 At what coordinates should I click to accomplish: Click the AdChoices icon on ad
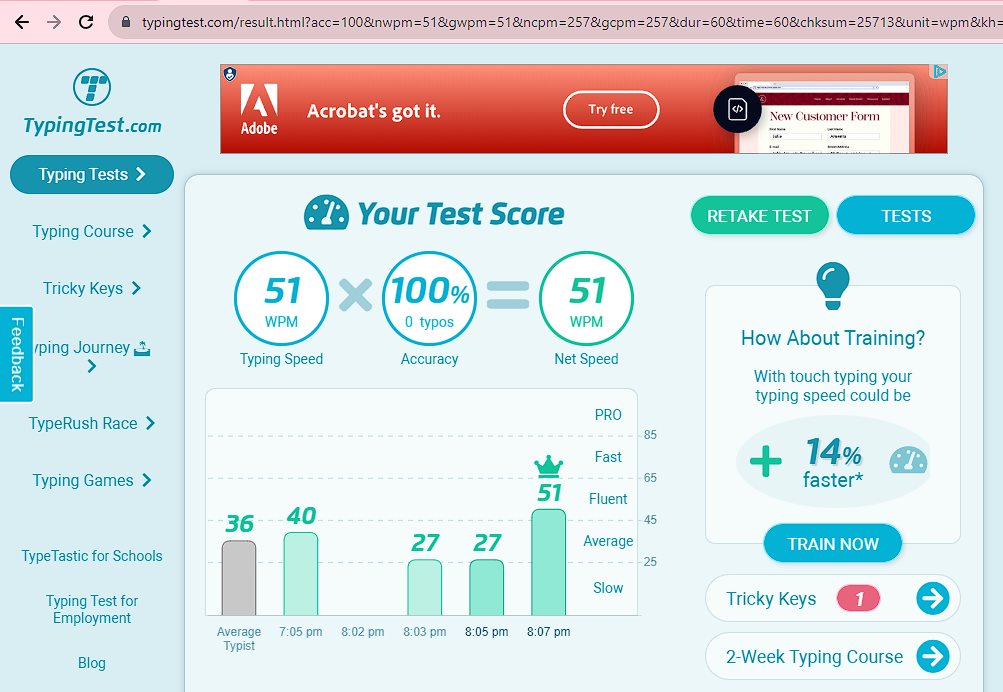pos(939,72)
